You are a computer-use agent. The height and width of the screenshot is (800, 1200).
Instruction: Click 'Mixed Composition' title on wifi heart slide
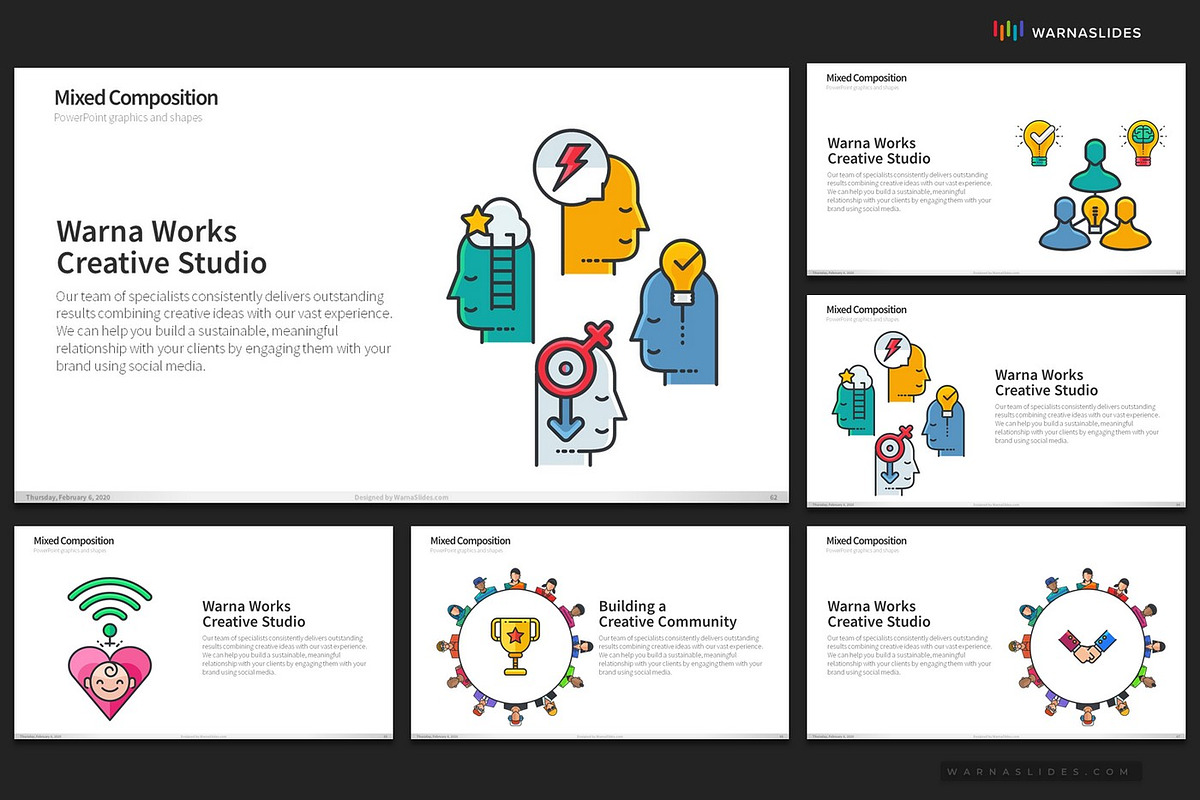click(74, 541)
